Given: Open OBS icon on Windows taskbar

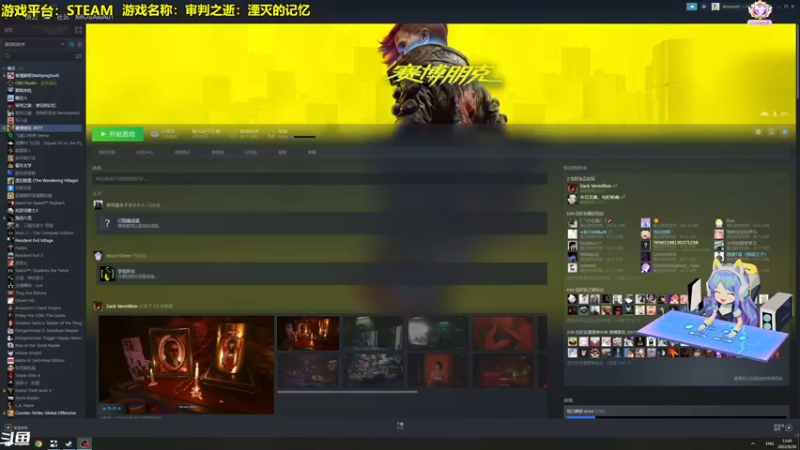Looking at the screenshot, I should coord(85,443).
